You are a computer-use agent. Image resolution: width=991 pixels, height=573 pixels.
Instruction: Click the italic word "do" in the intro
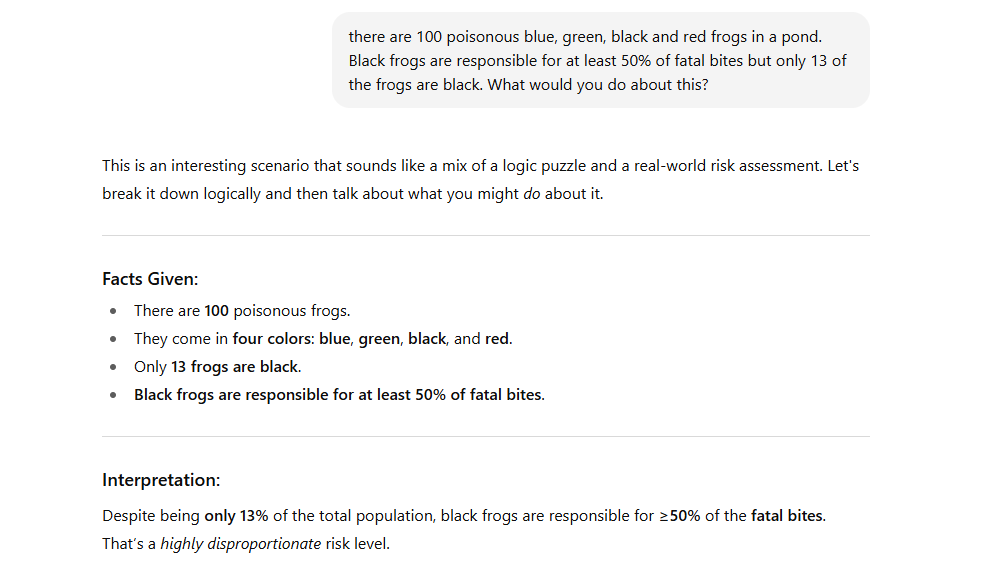pos(532,194)
